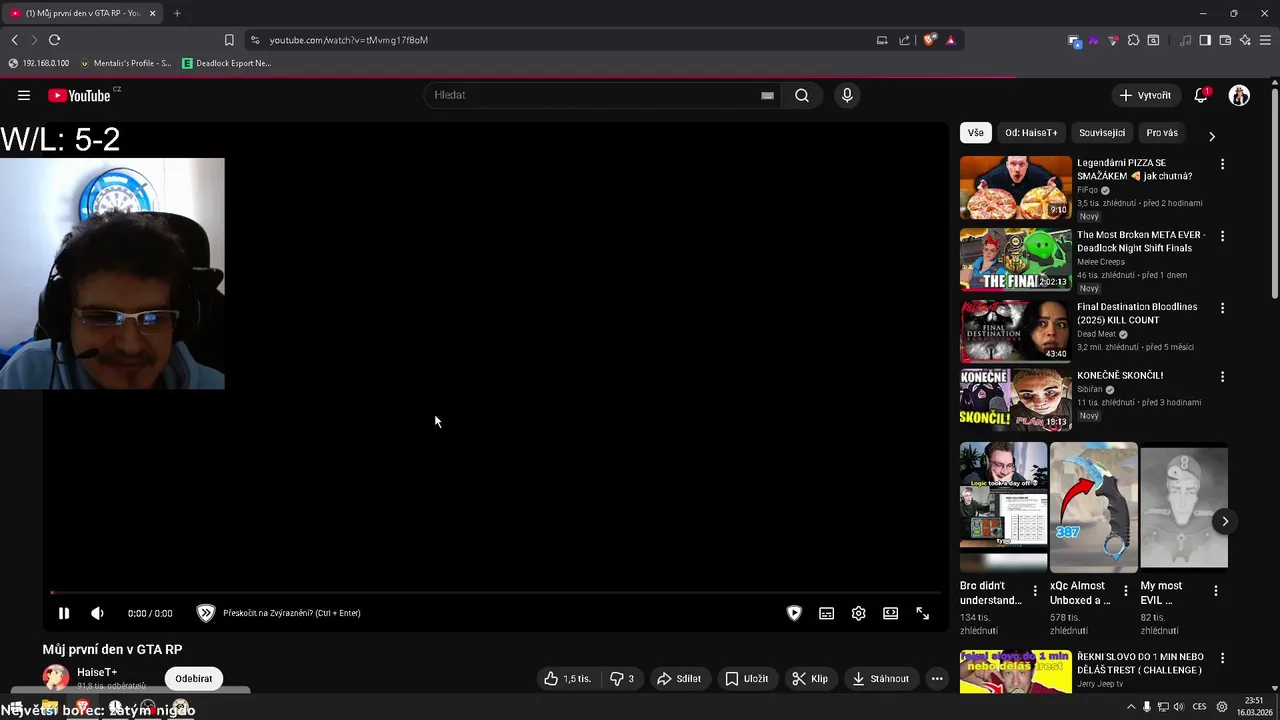Go to the YouTube home logo
Screen dimensions: 1280x720
click(x=80, y=95)
